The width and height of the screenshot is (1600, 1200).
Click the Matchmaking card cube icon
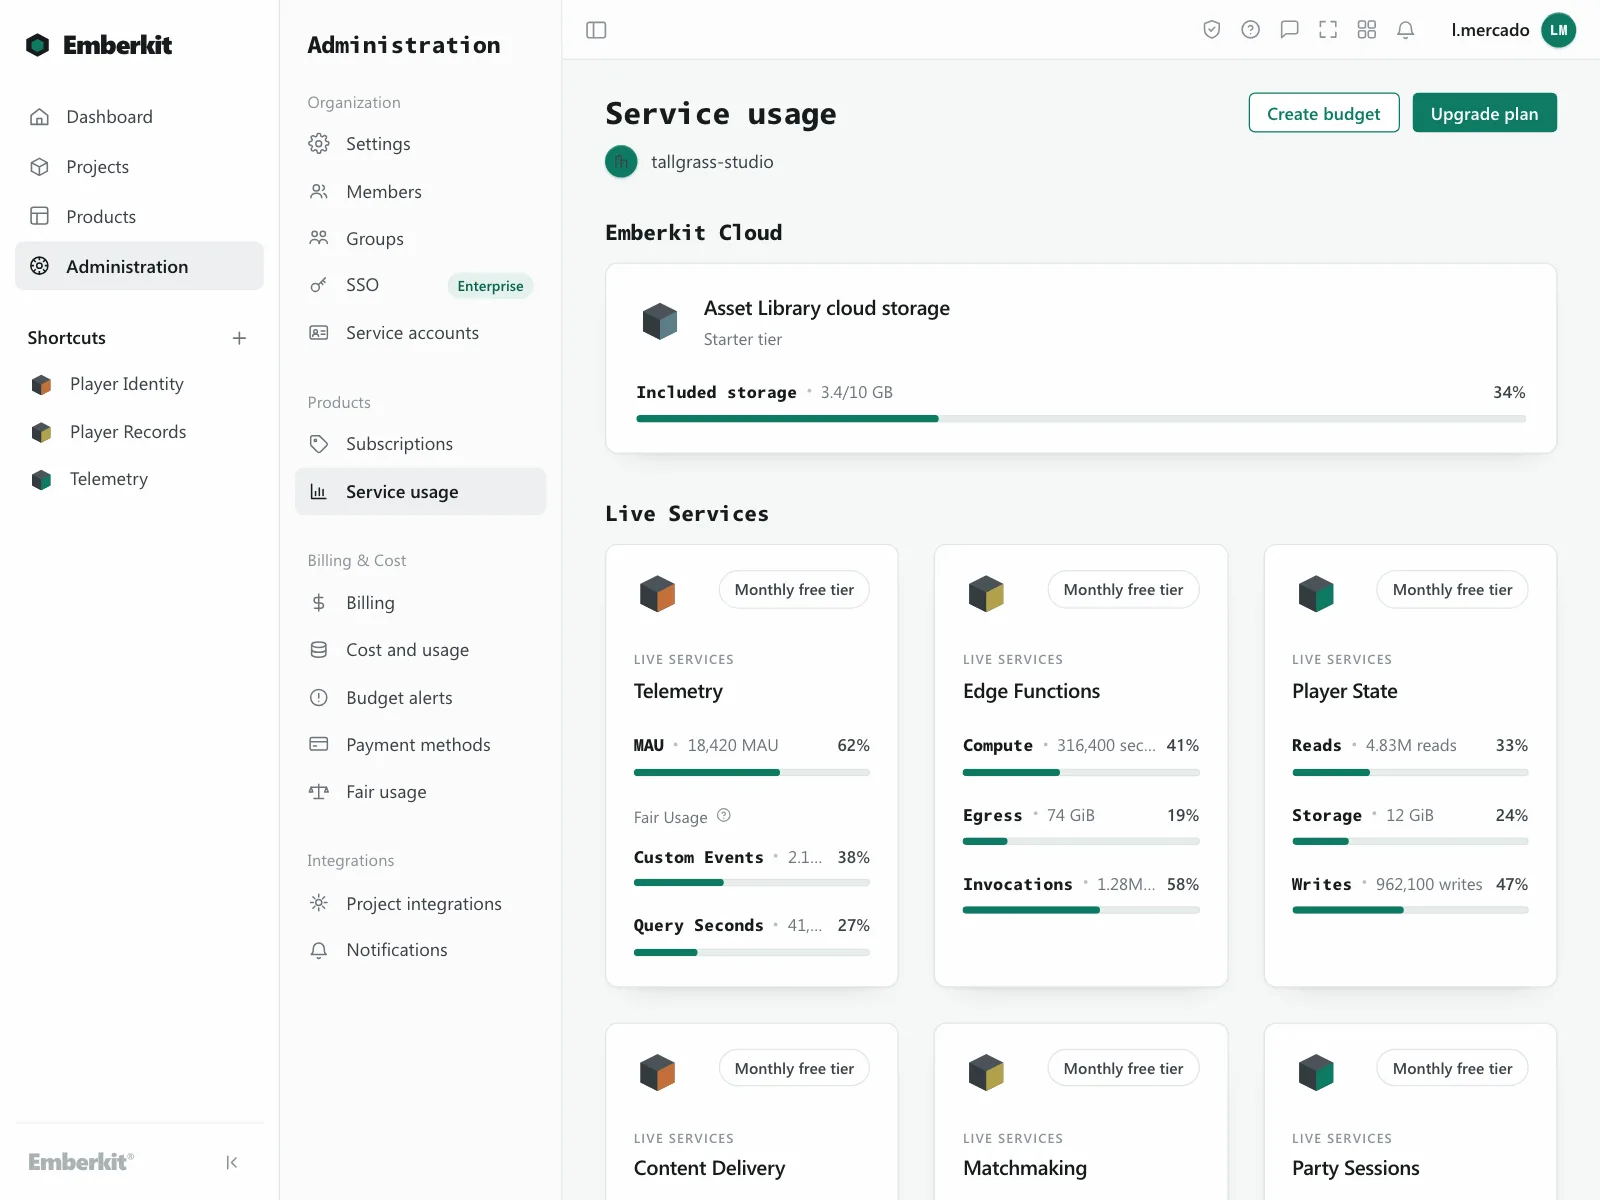click(986, 1072)
